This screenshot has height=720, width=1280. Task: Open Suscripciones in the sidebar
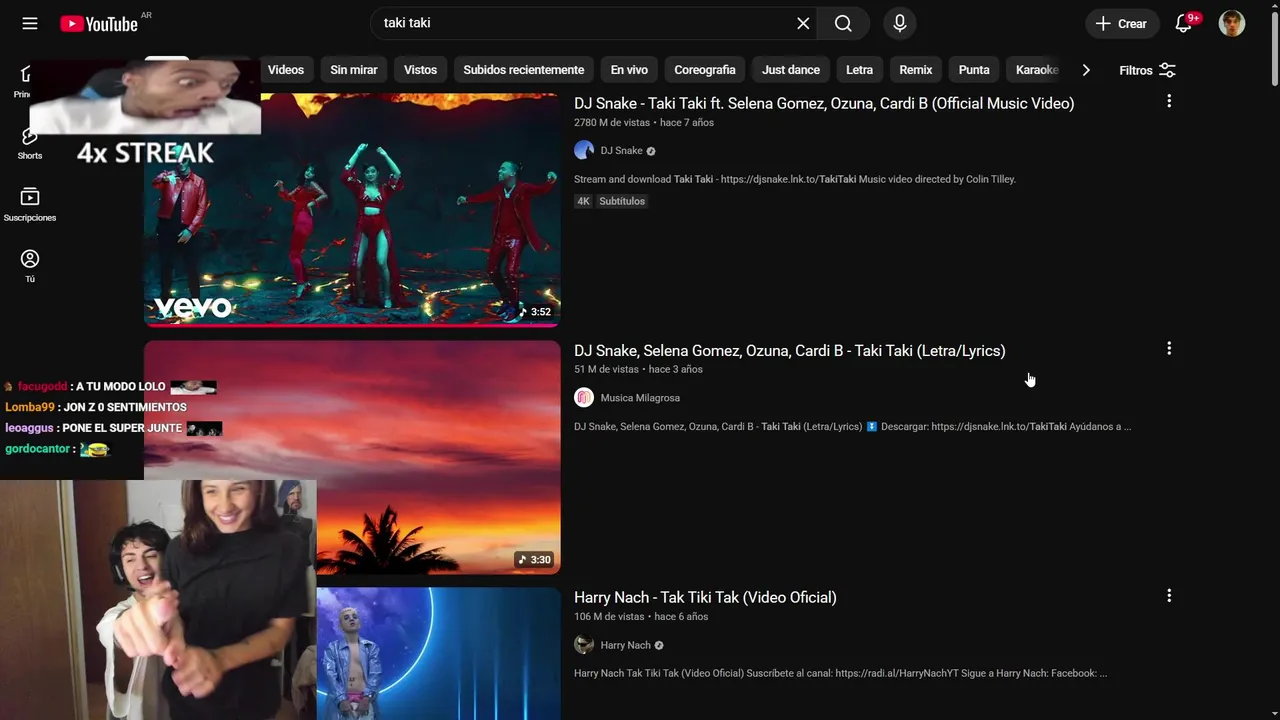click(x=30, y=205)
